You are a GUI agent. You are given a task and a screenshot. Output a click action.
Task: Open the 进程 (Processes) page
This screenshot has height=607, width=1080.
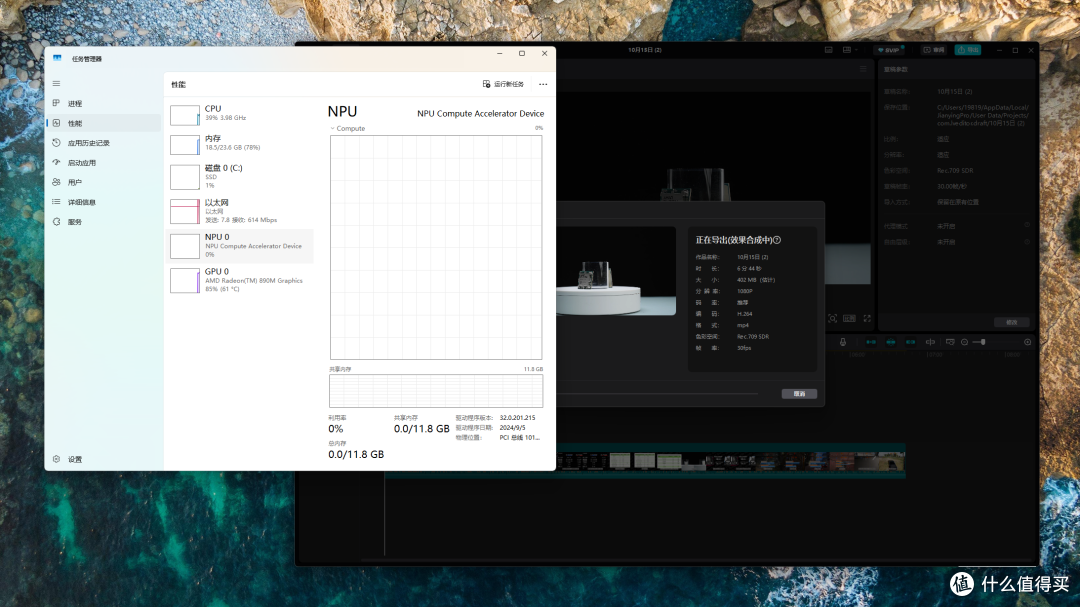click(75, 103)
